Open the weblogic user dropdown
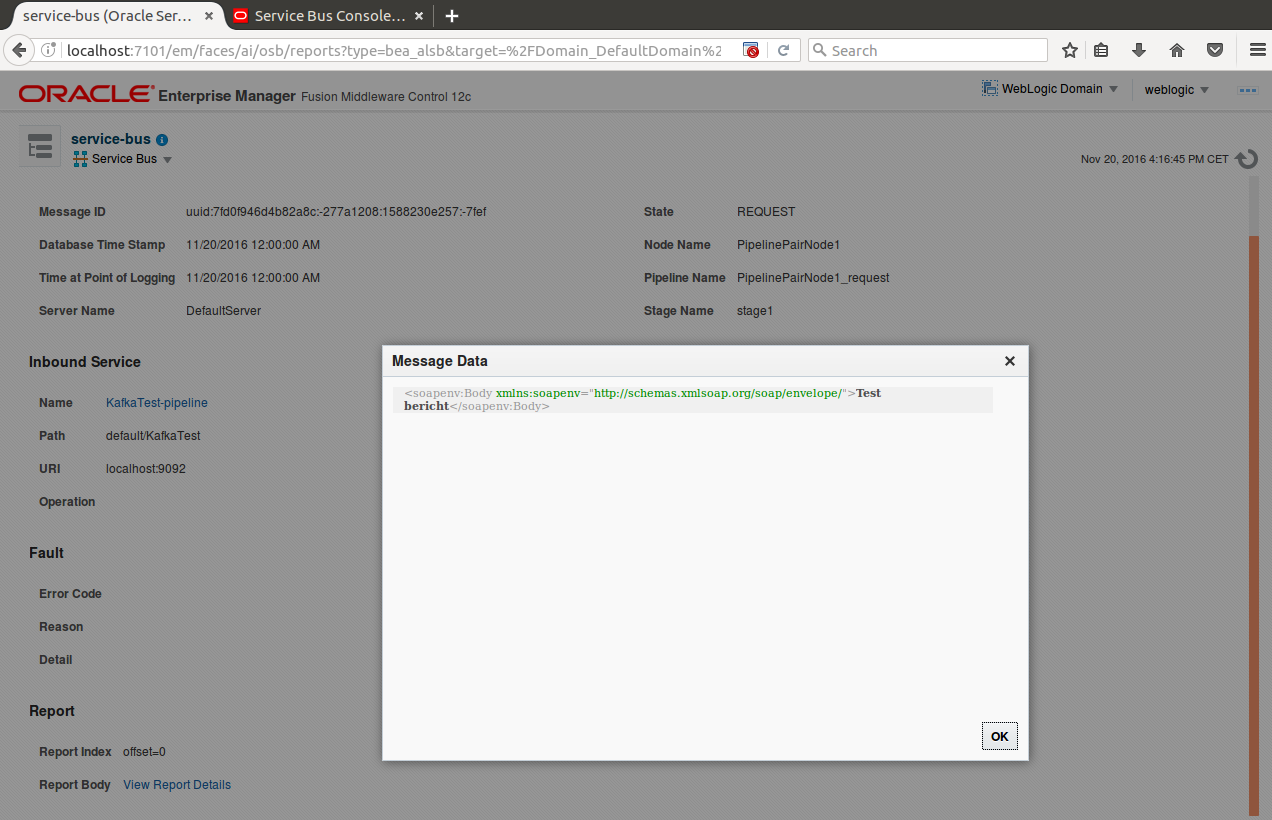Viewport: 1272px width, 820px height. tap(1176, 89)
